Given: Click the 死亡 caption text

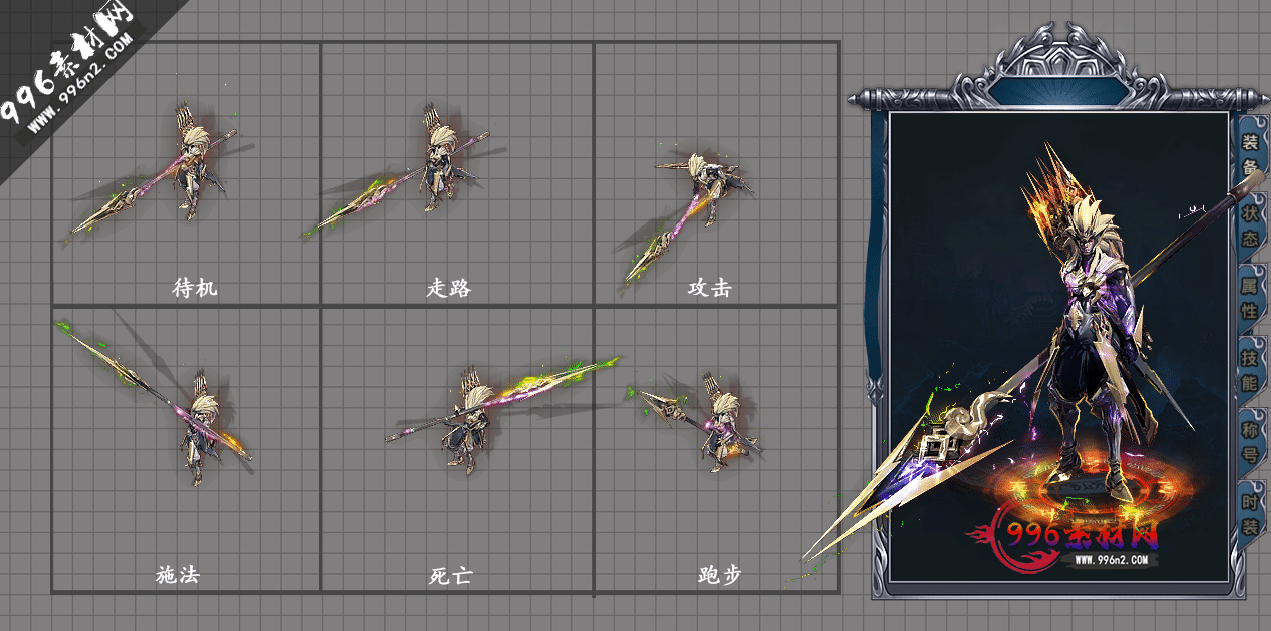Looking at the screenshot, I should 449,576.
